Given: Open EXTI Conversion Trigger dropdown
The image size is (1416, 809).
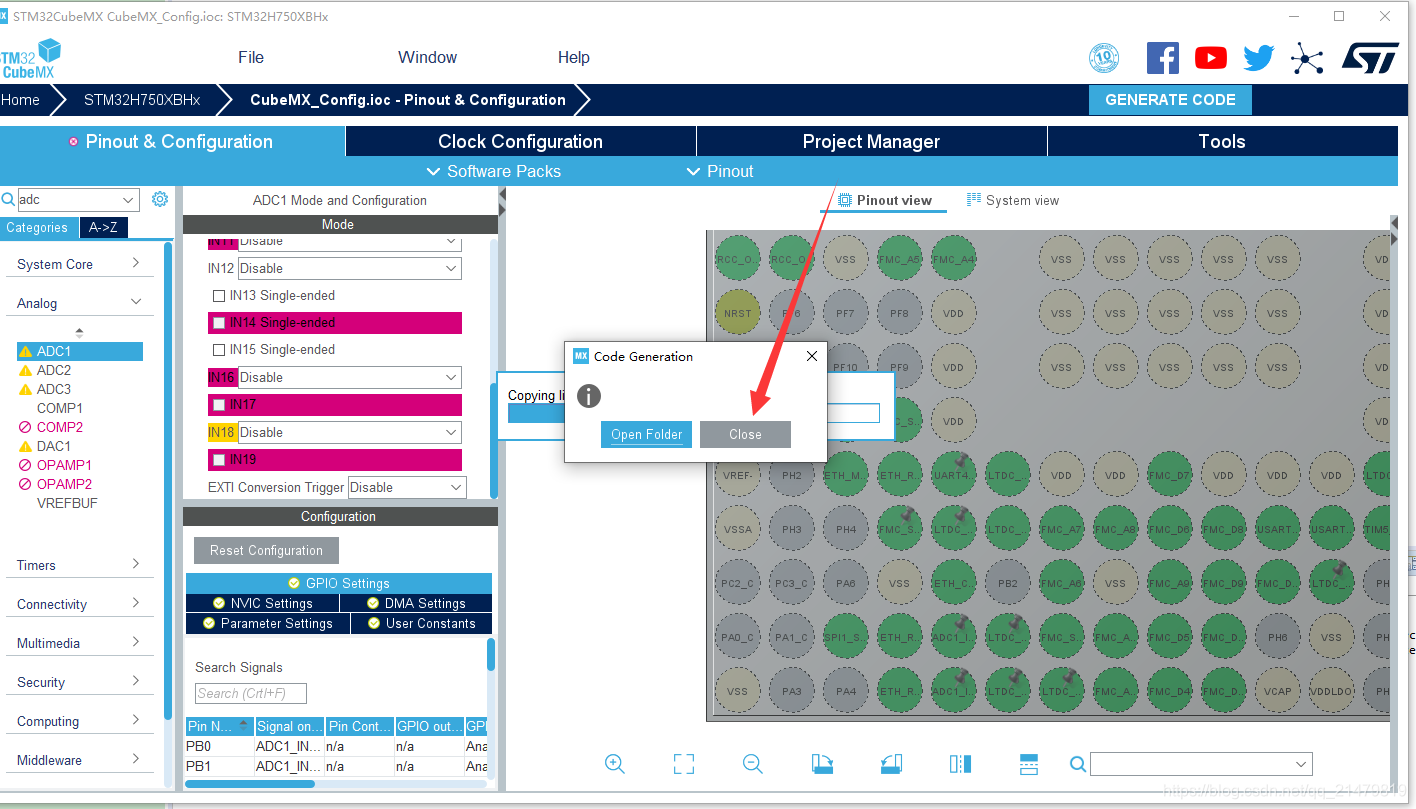Looking at the screenshot, I should 407,487.
